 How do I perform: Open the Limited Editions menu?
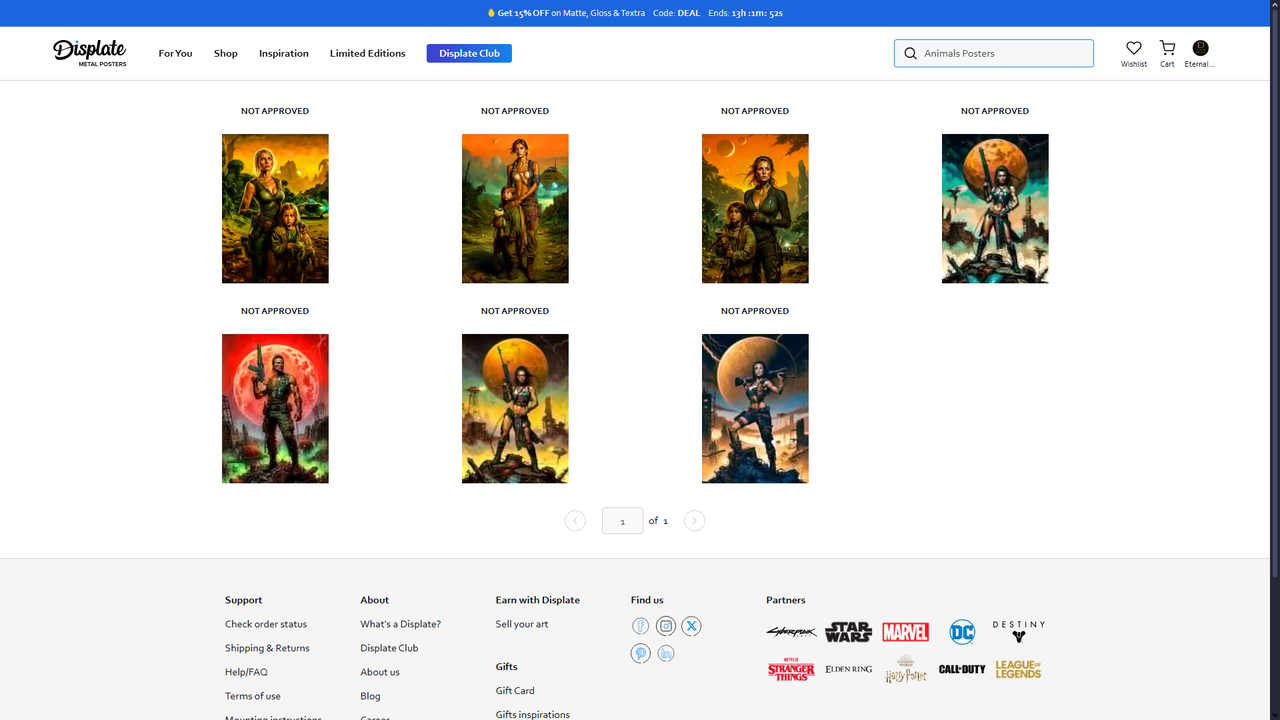point(368,53)
